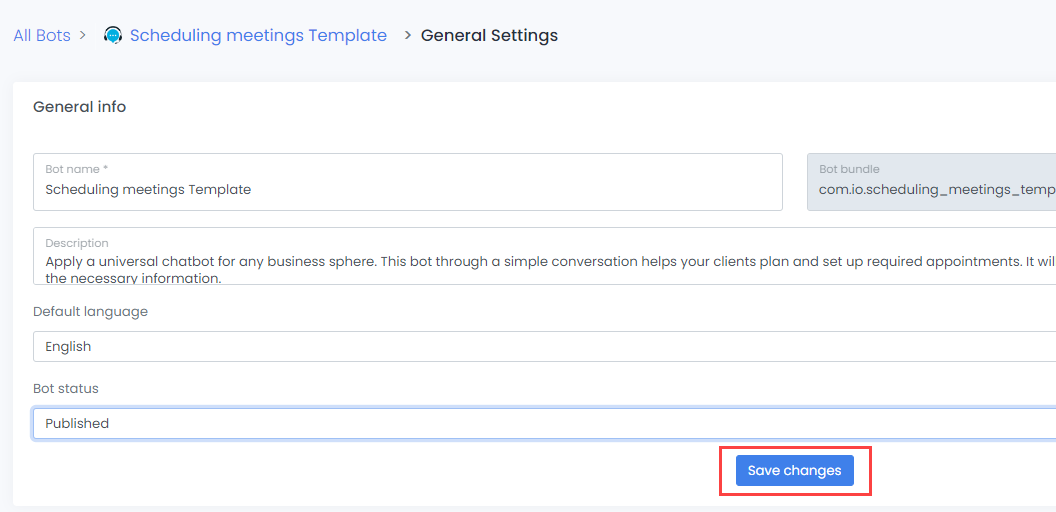Viewport: 1056px width, 512px height.
Task: Select General Settings breadcrumb item
Action: click(489, 36)
